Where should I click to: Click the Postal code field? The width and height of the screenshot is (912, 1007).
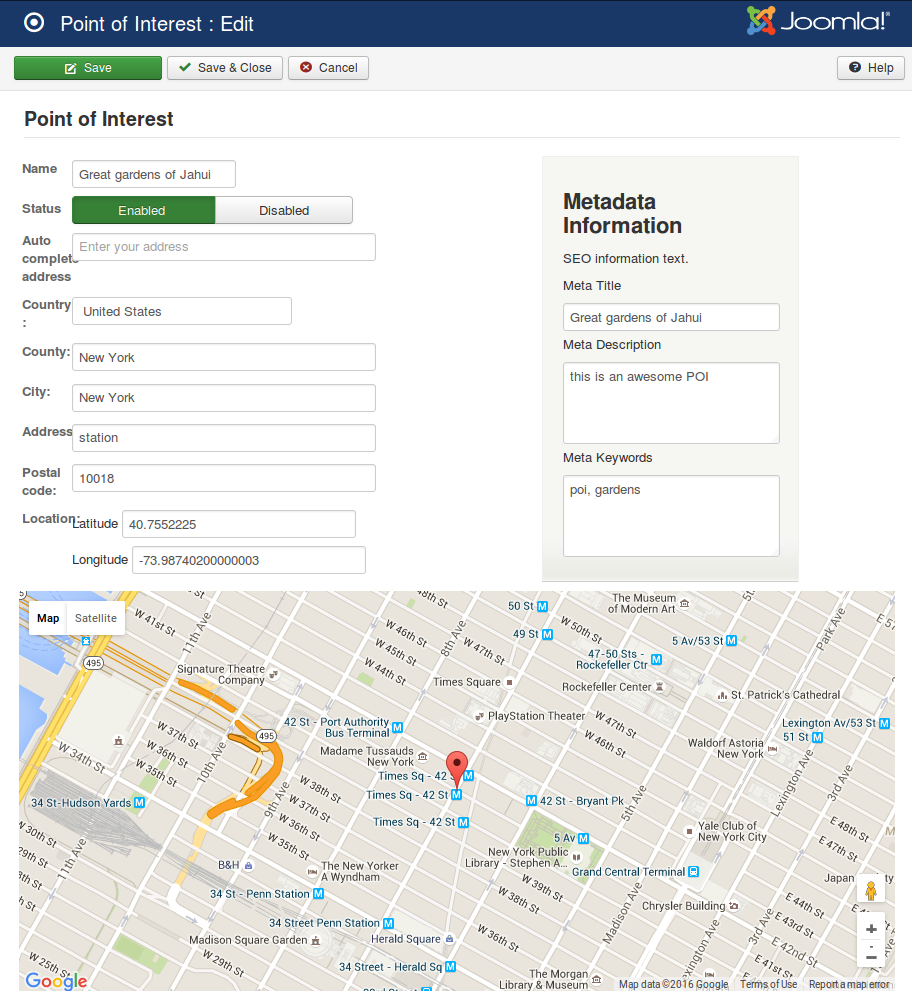[224, 478]
